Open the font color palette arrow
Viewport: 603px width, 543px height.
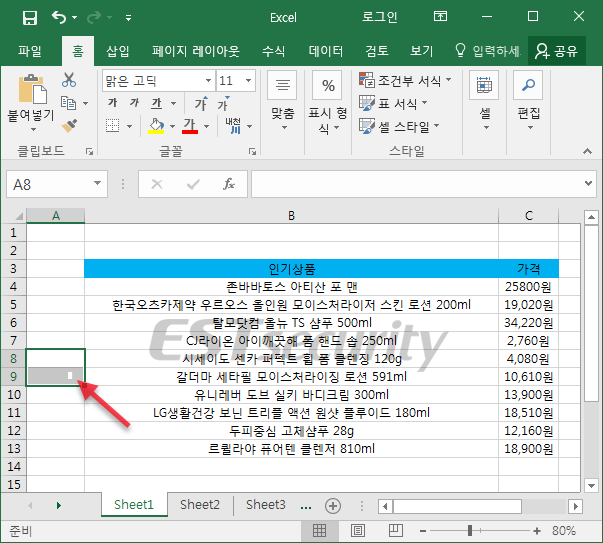pos(207,126)
